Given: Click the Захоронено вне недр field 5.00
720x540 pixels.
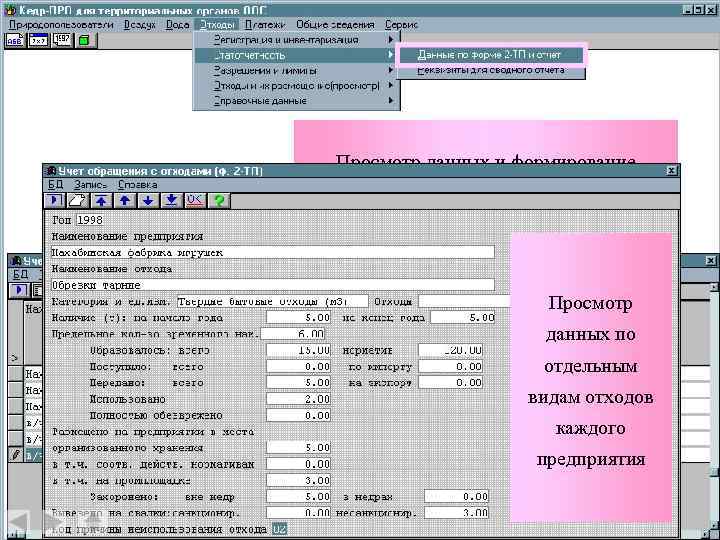Looking at the screenshot, I should (x=298, y=496).
